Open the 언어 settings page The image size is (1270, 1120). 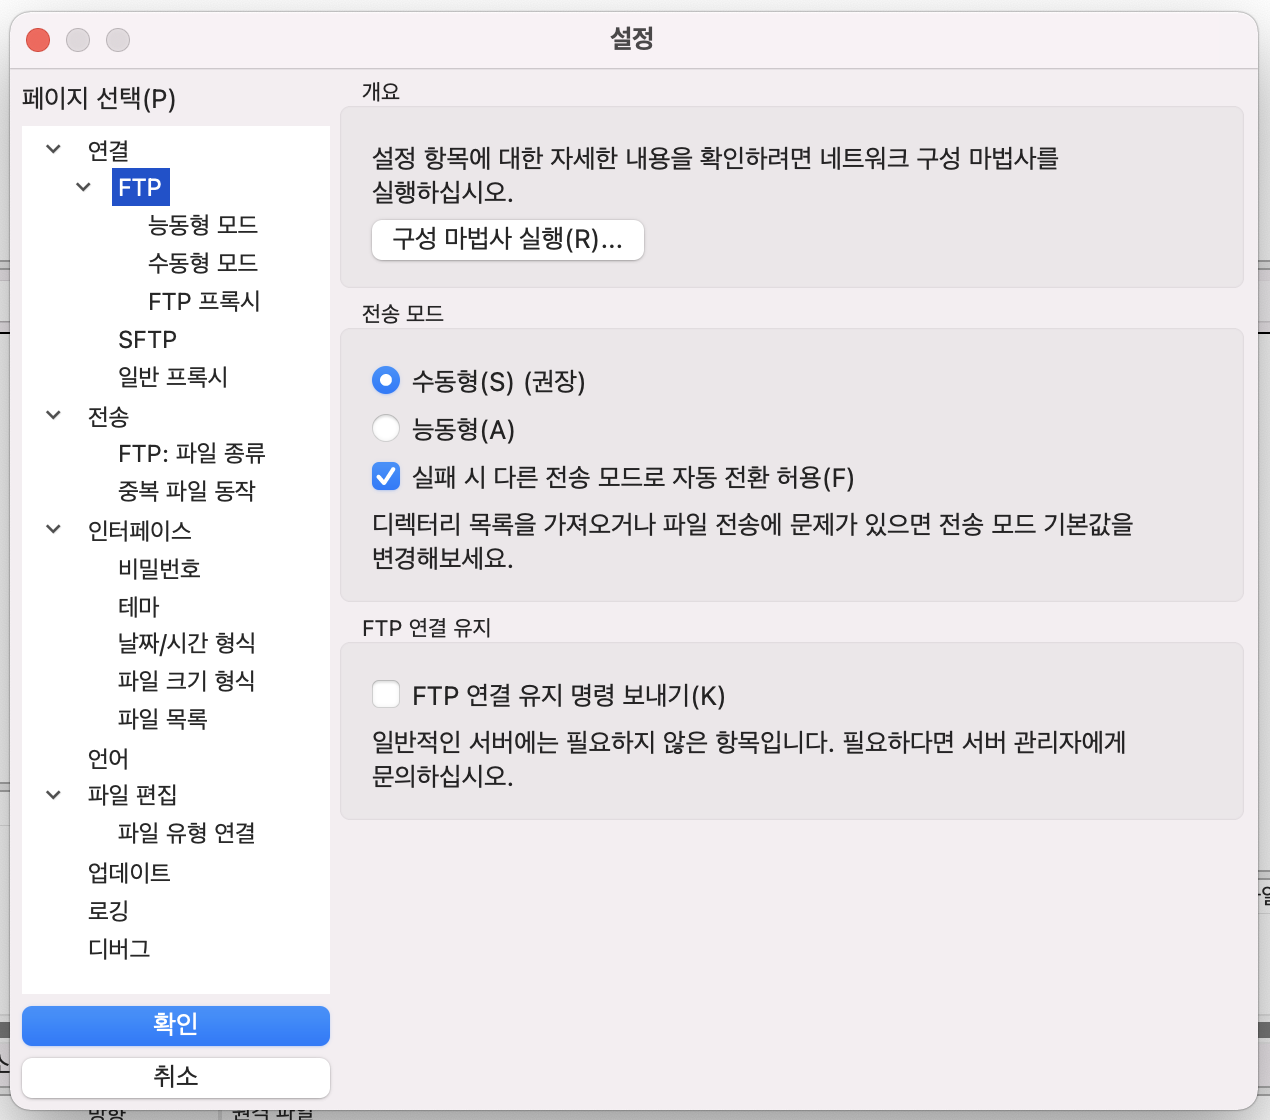point(108,759)
